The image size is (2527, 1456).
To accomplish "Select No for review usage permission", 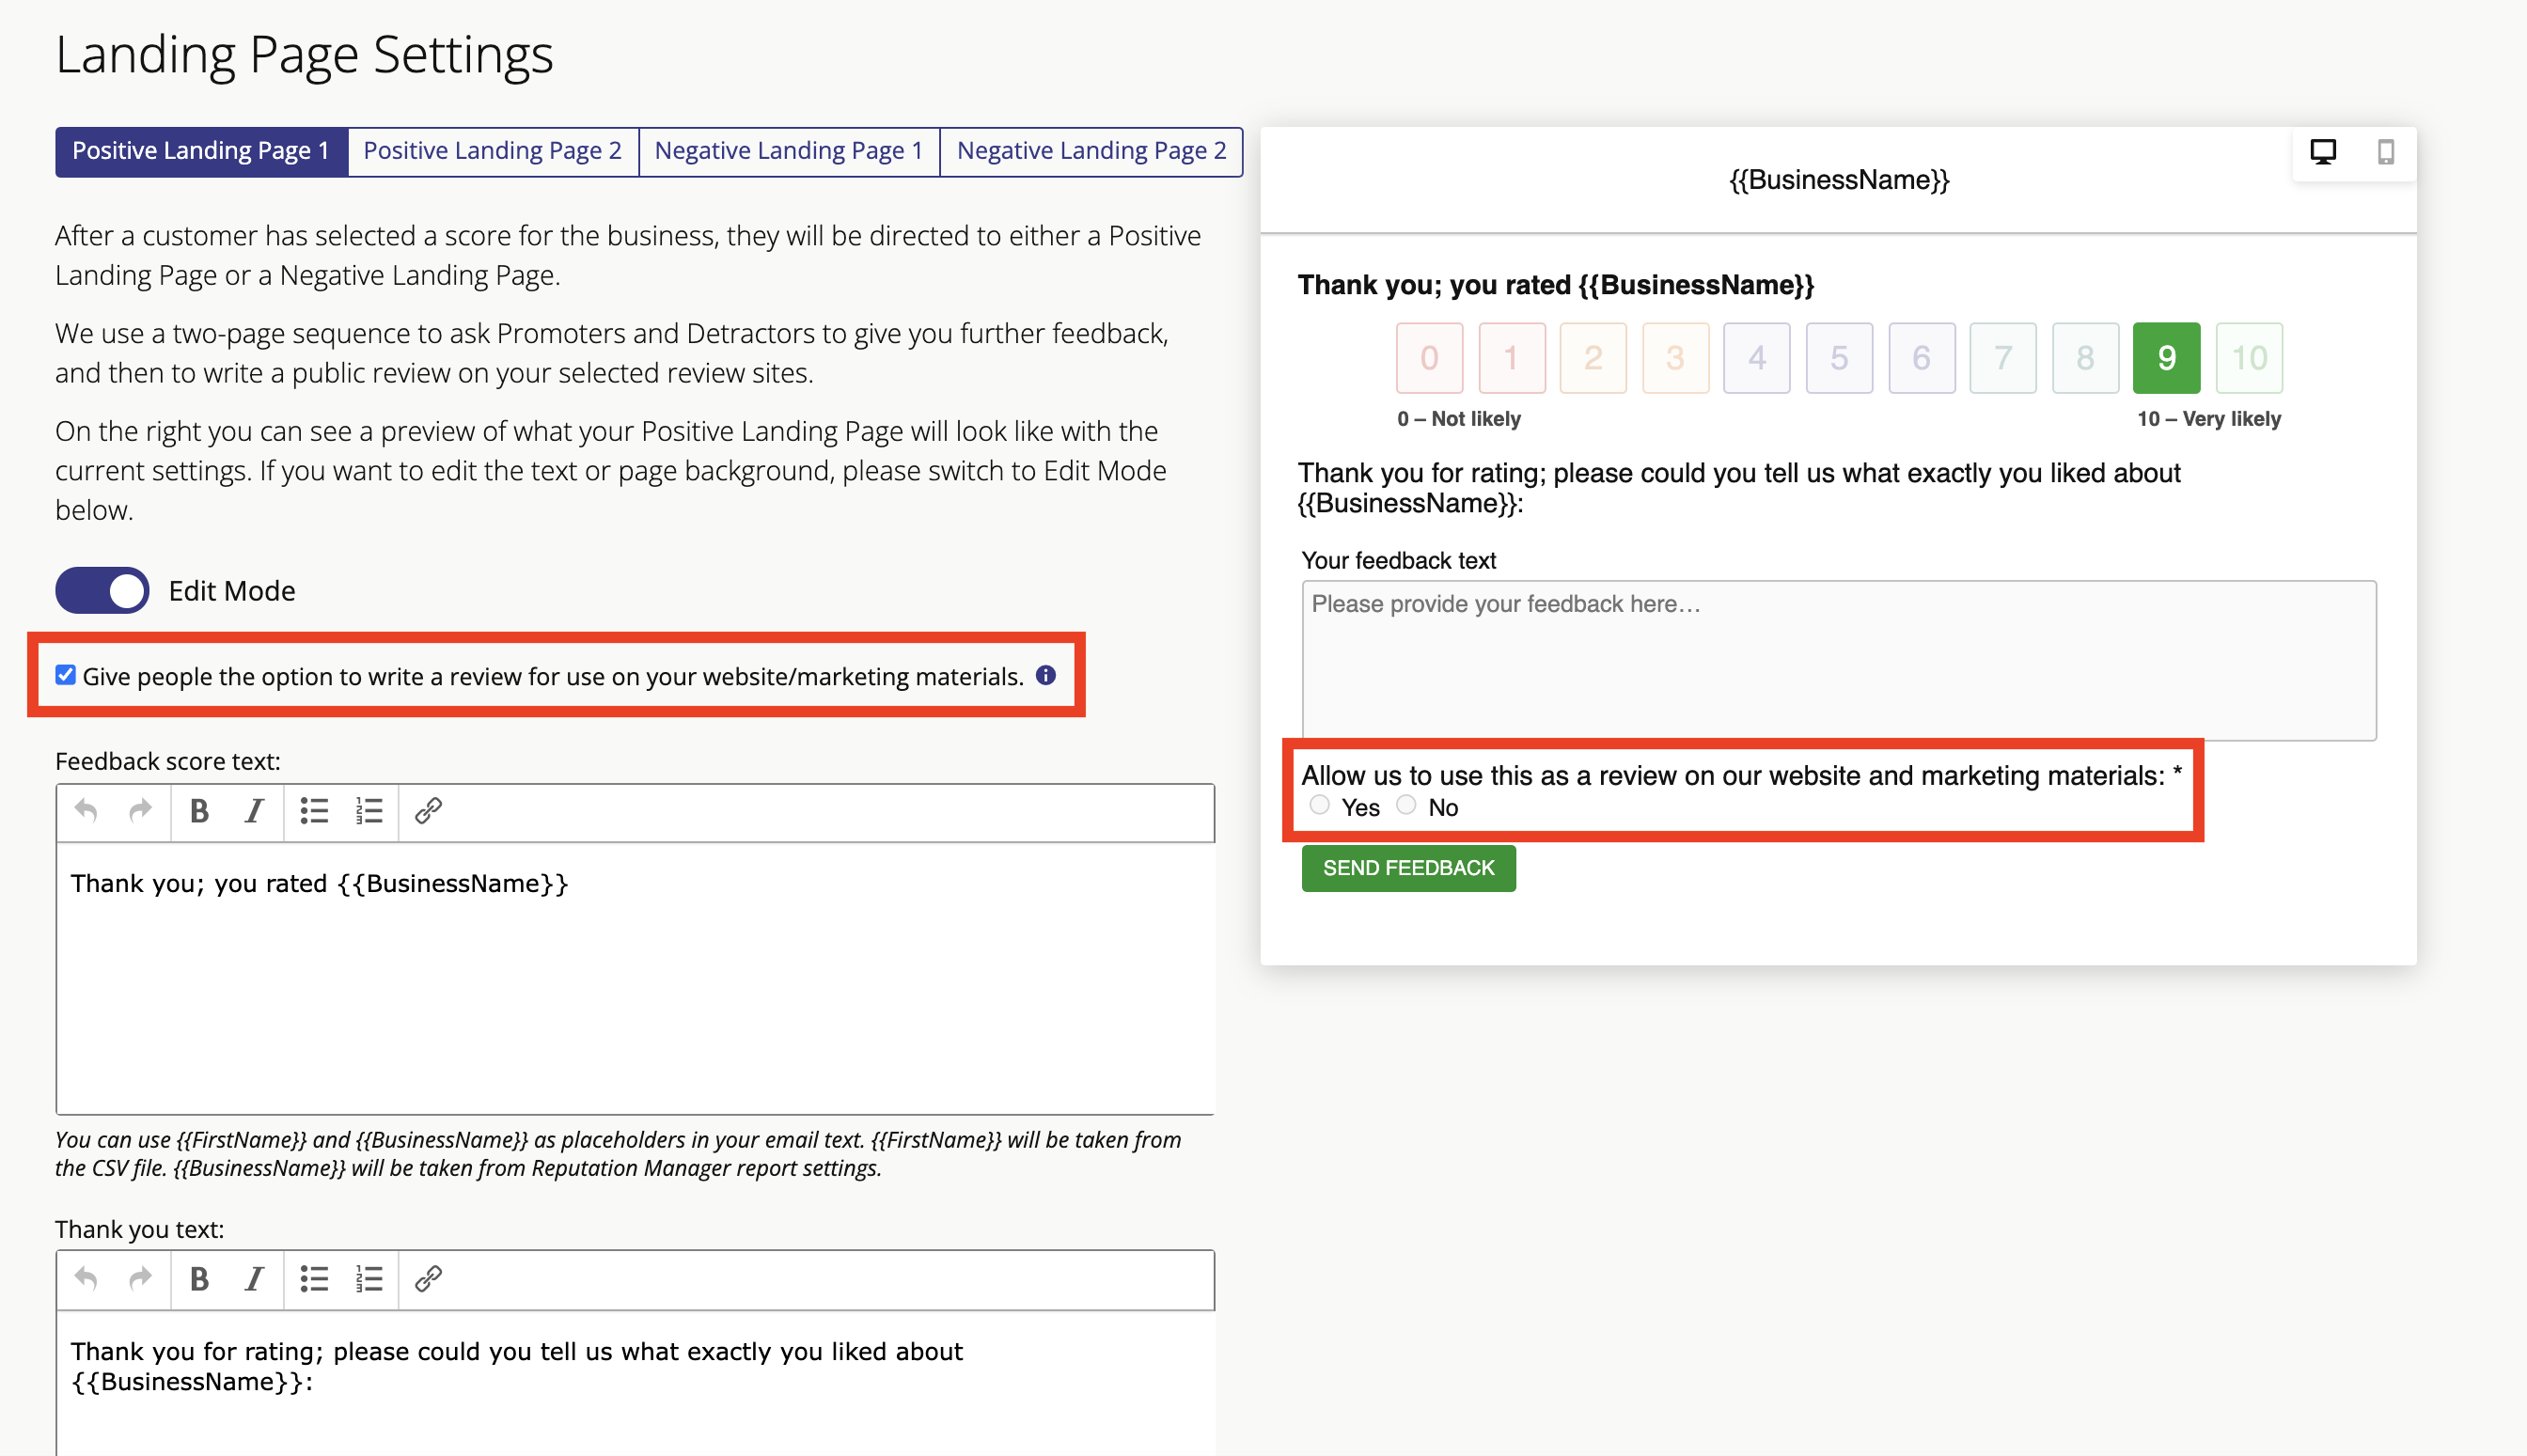I will (x=1406, y=805).
